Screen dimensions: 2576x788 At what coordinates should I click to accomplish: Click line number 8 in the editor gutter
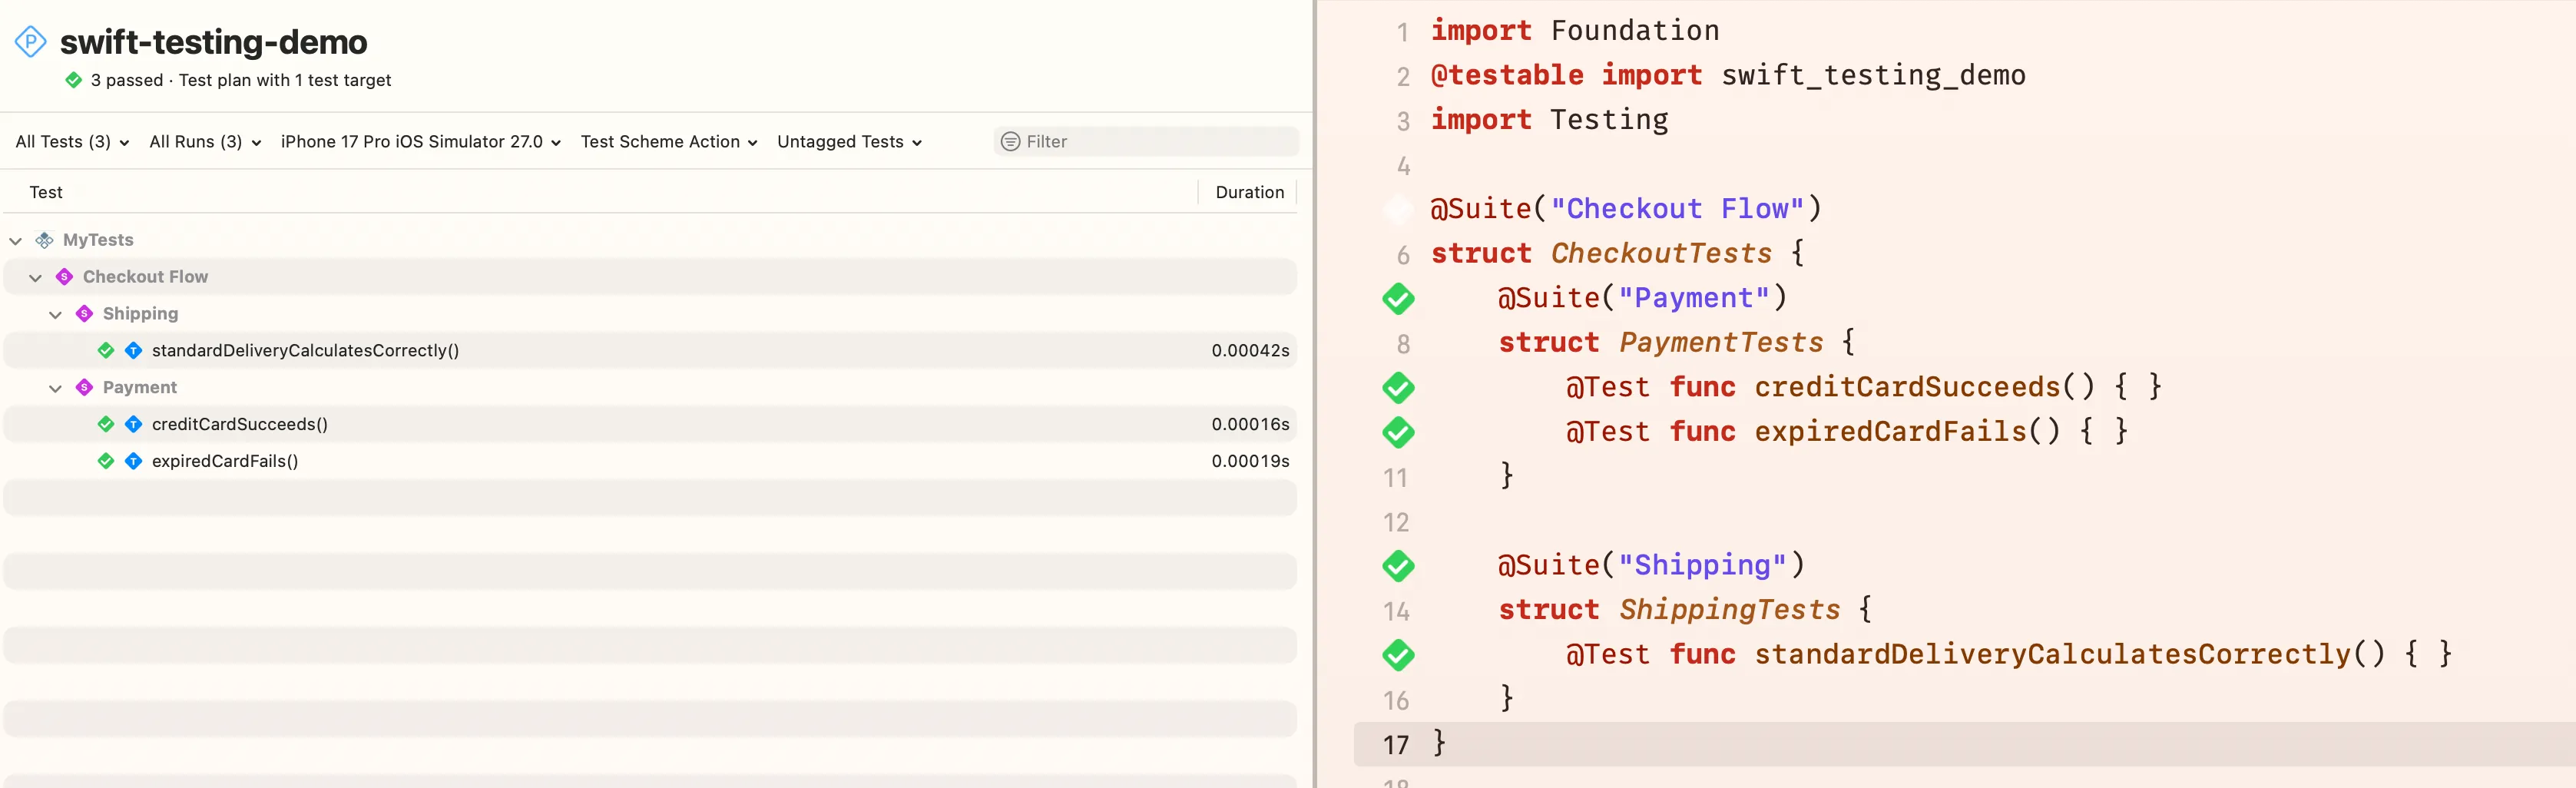click(x=1403, y=344)
